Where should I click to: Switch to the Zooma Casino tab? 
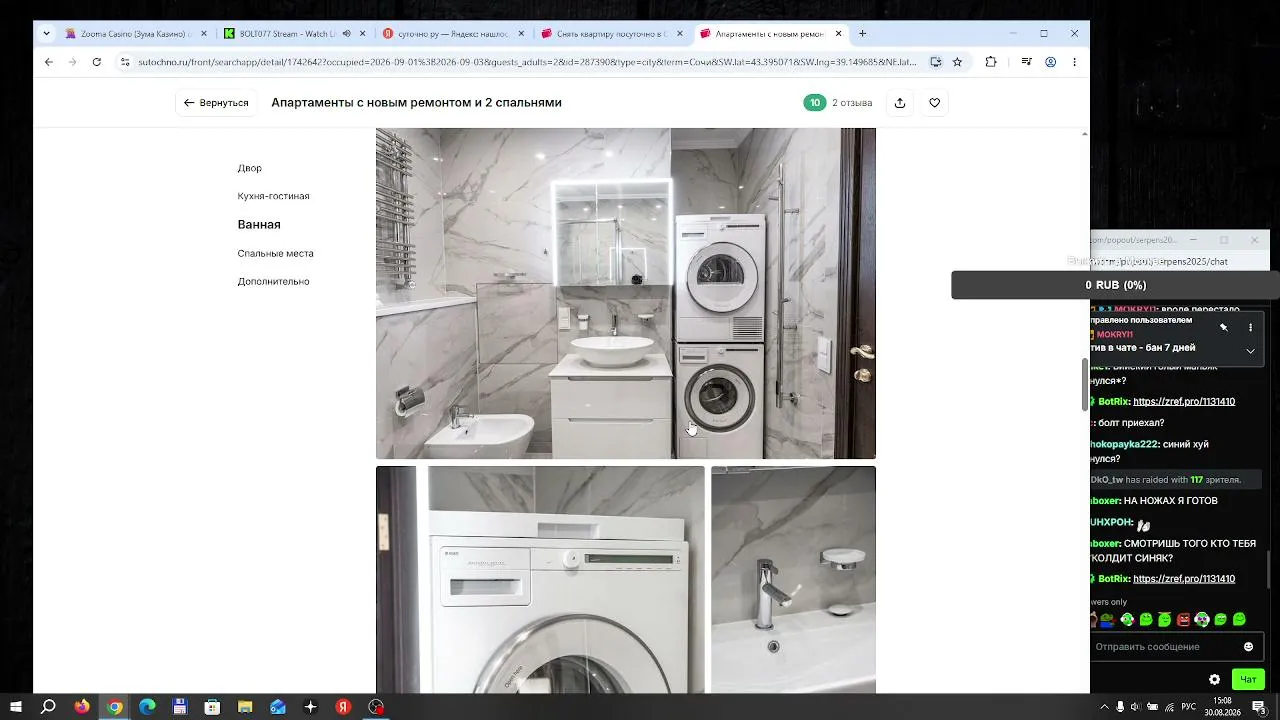(136, 33)
